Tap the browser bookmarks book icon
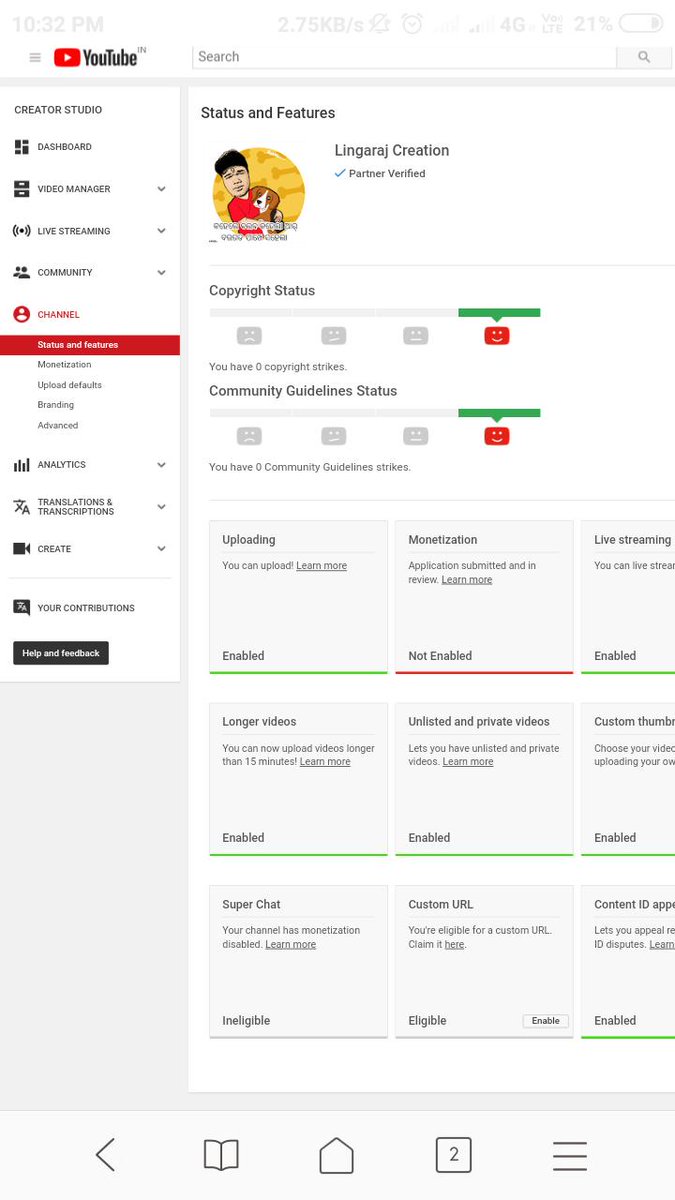The height and width of the screenshot is (1200, 675). tap(221, 1155)
